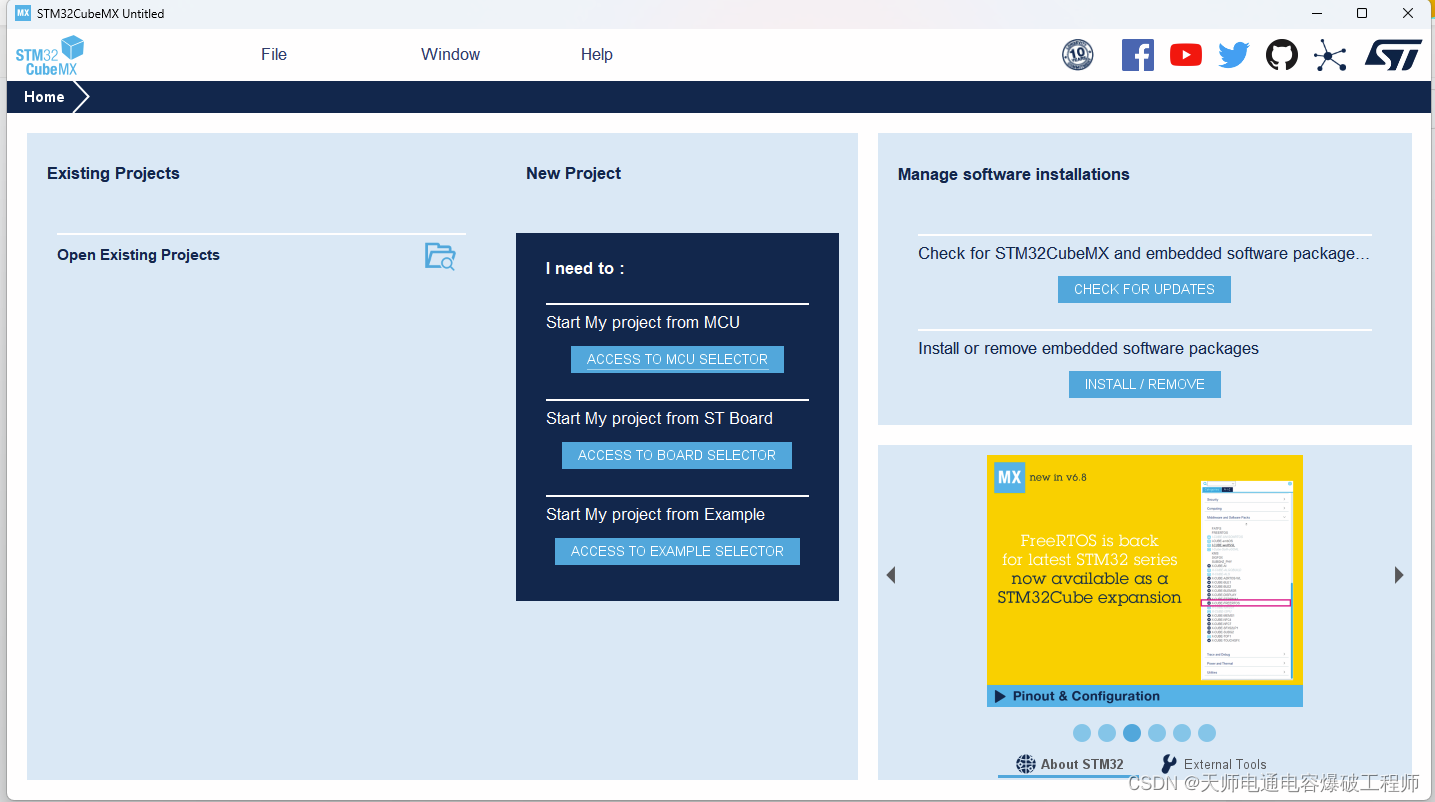Show next slide with right arrow
This screenshot has width=1435, height=802.
point(1398,575)
